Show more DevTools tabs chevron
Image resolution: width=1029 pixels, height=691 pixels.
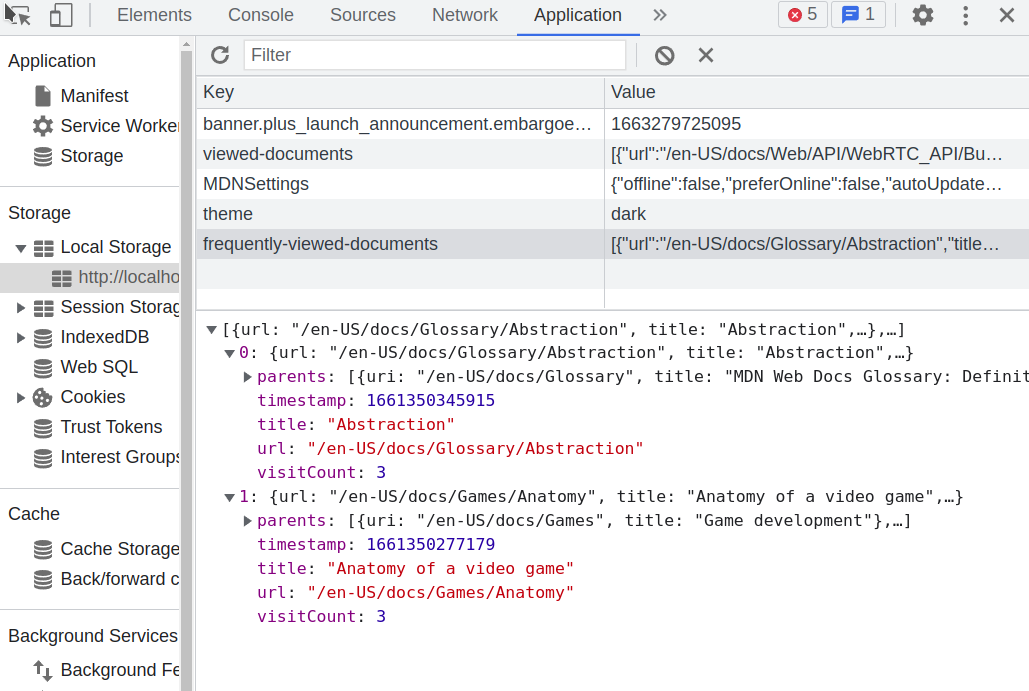pyautogui.click(x=660, y=14)
